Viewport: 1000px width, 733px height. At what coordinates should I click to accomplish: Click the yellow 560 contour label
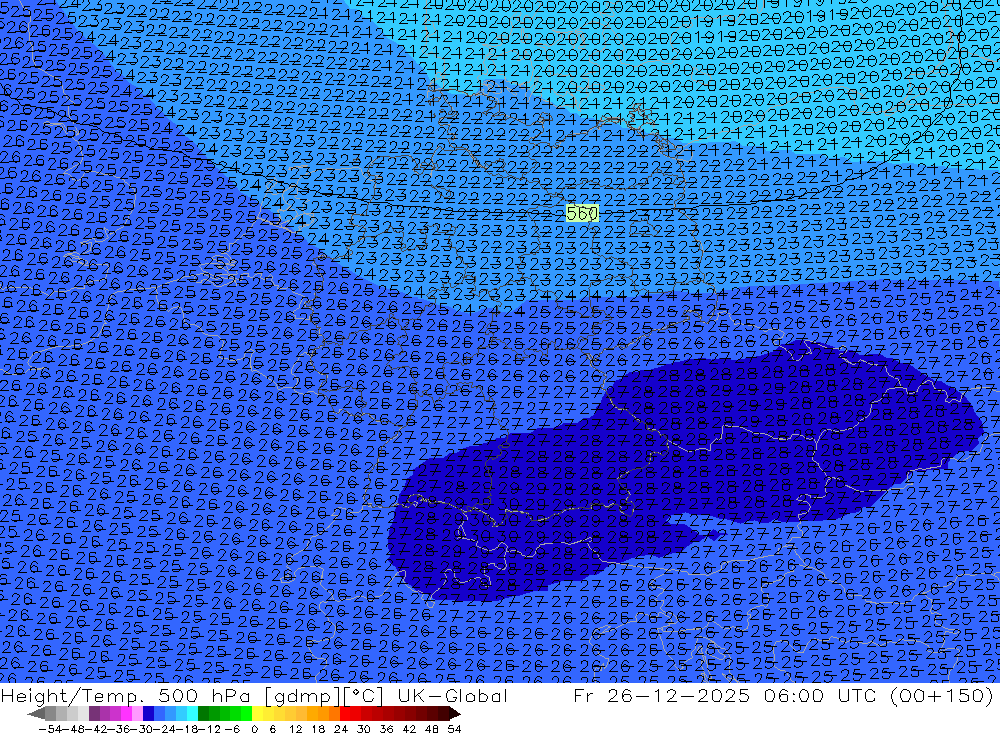581,213
